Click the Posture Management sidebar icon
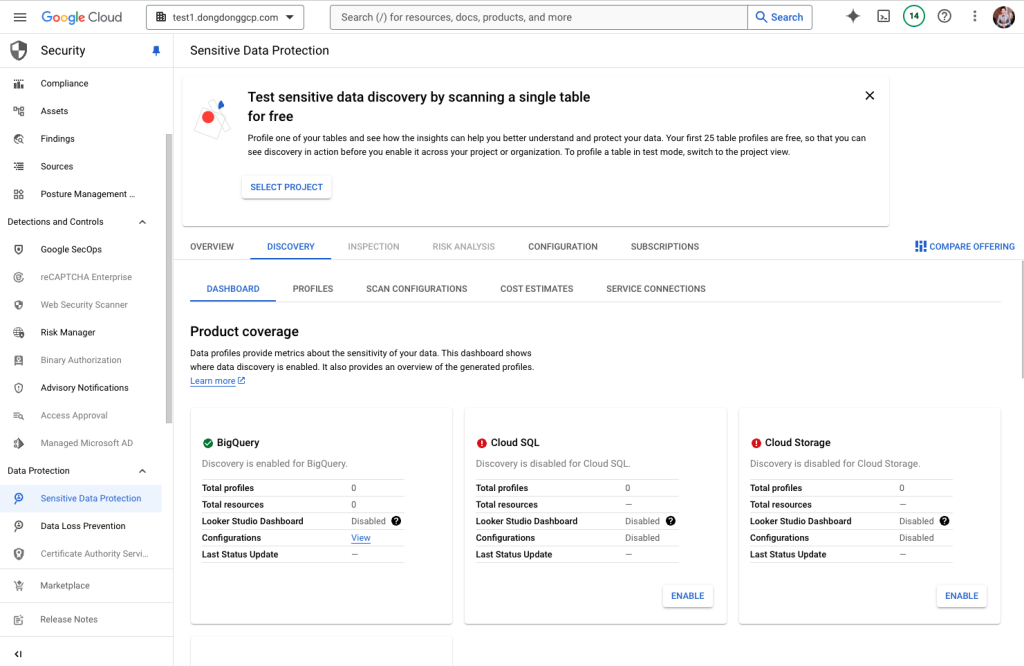Image resolution: width=1024 pixels, height=666 pixels. [x=19, y=194]
